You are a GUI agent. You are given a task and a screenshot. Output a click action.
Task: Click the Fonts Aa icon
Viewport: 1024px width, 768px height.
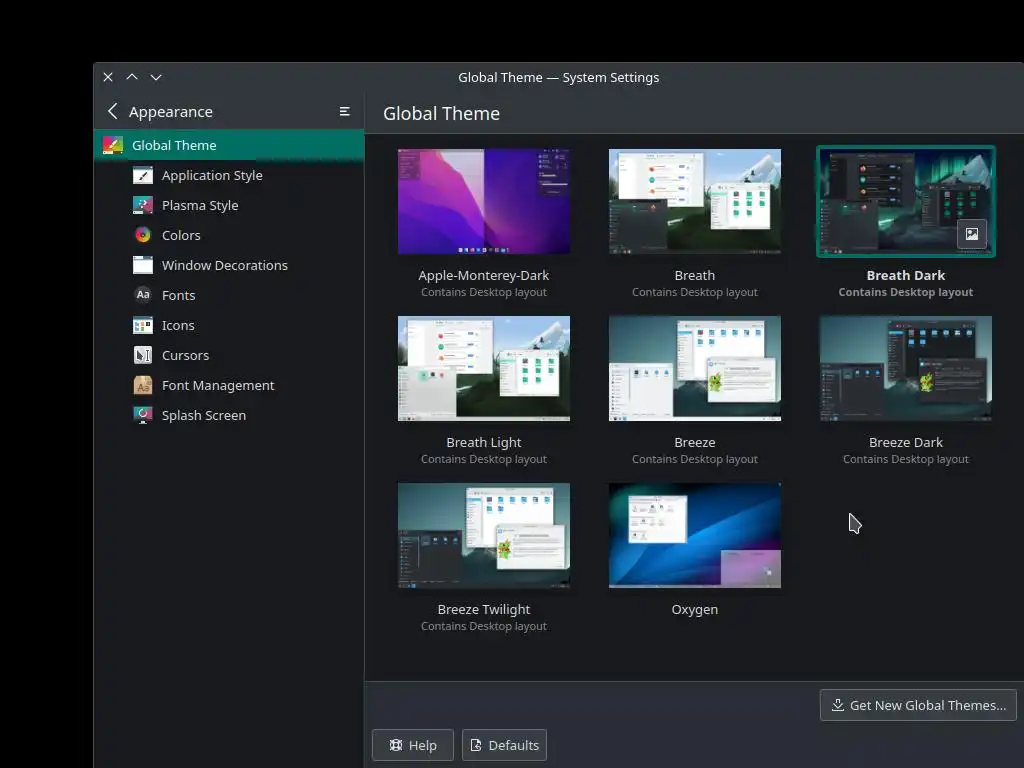pyautogui.click(x=142, y=295)
